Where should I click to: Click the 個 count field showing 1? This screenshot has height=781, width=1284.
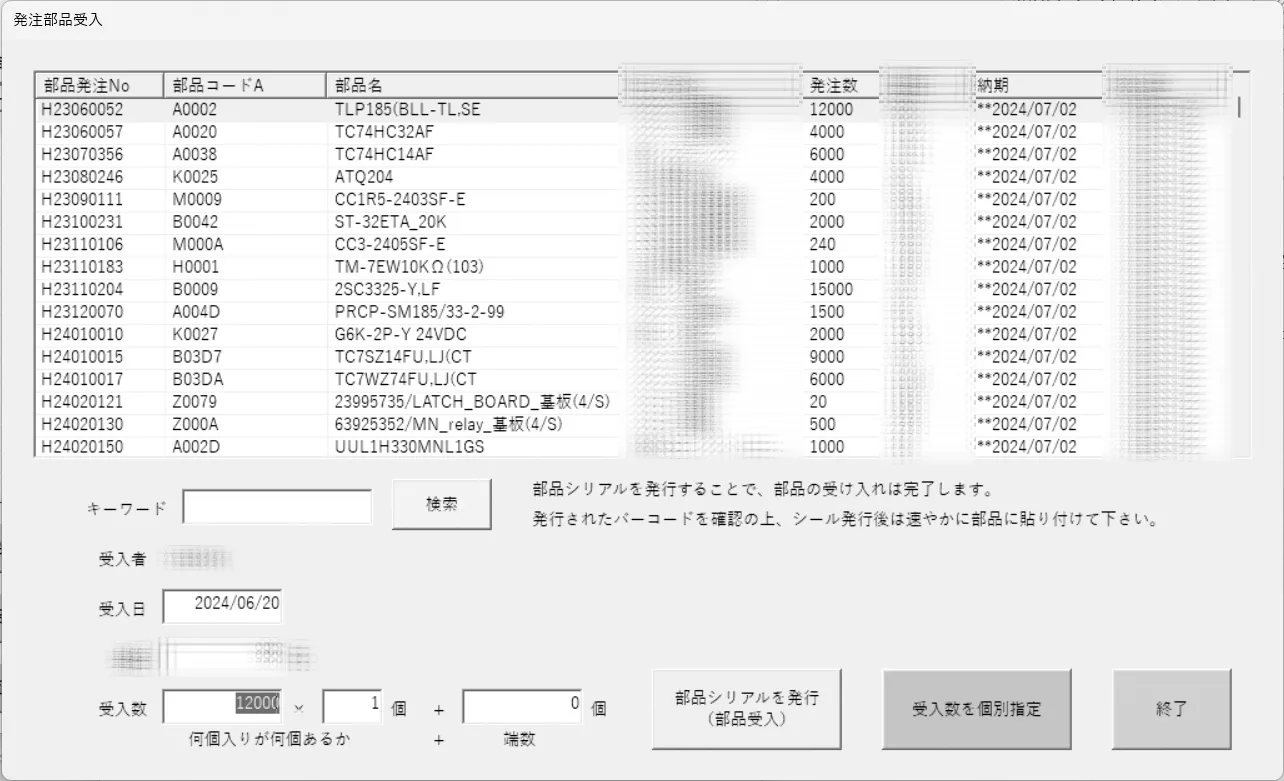(x=353, y=706)
